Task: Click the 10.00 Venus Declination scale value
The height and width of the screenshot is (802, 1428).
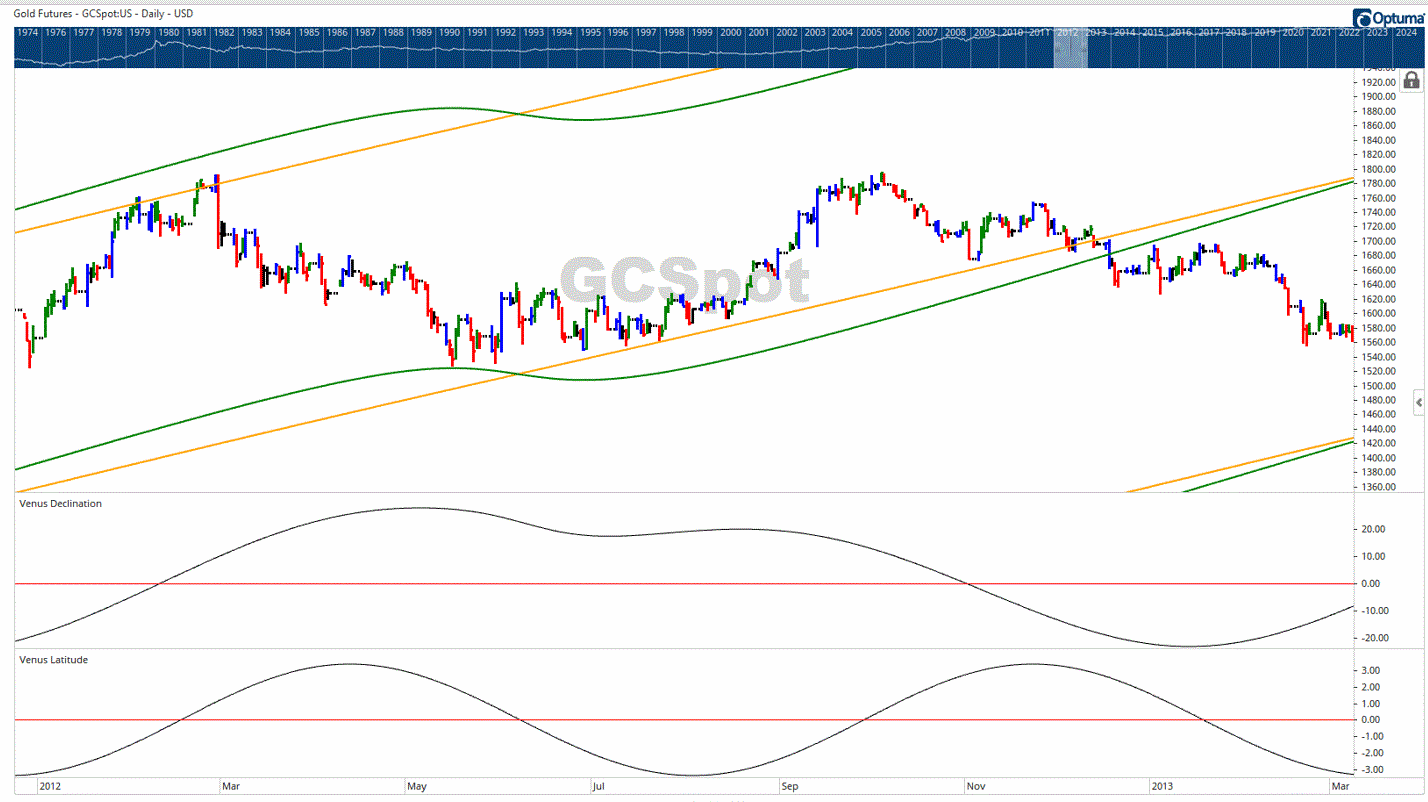Action: pyautogui.click(x=1372, y=556)
